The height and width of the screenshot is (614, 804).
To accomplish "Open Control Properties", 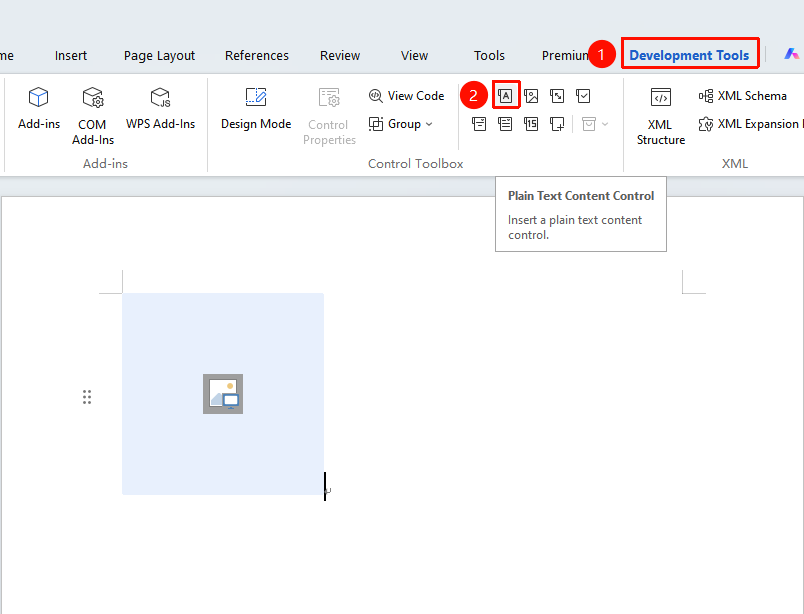I will pyautogui.click(x=329, y=115).
